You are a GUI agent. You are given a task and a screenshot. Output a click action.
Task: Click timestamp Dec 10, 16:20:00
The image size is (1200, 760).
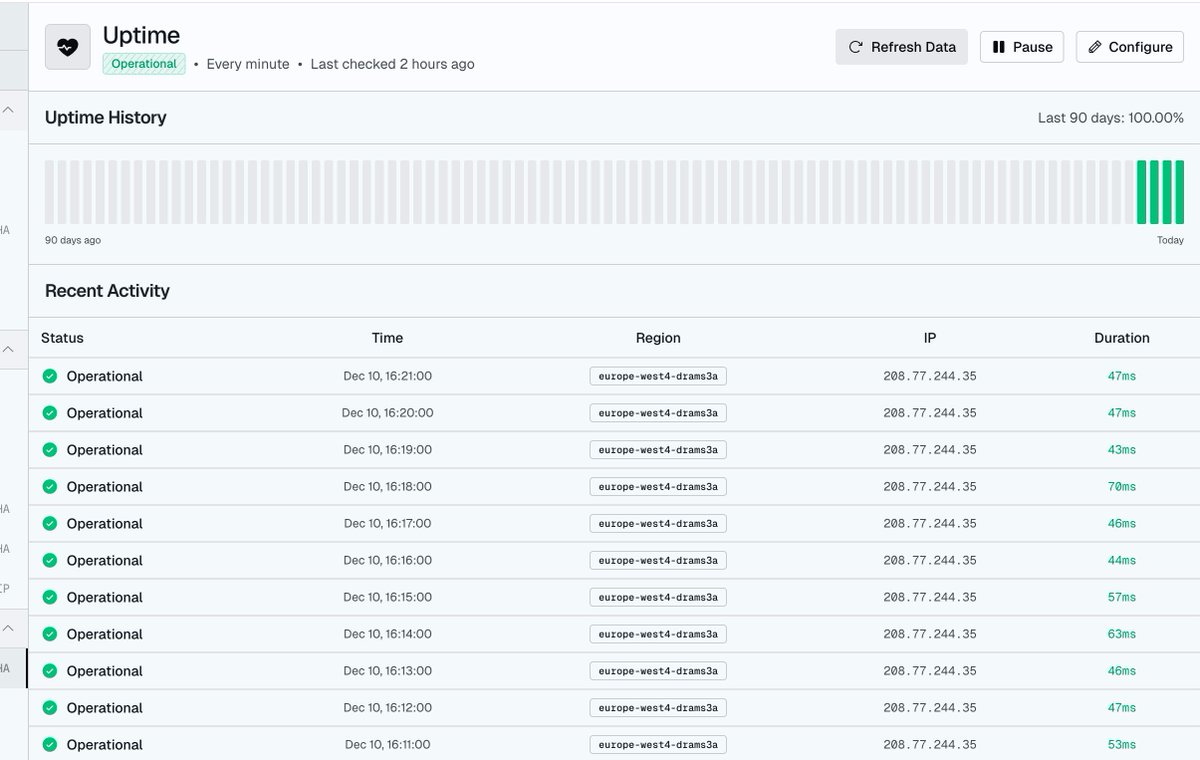(388, 413)
